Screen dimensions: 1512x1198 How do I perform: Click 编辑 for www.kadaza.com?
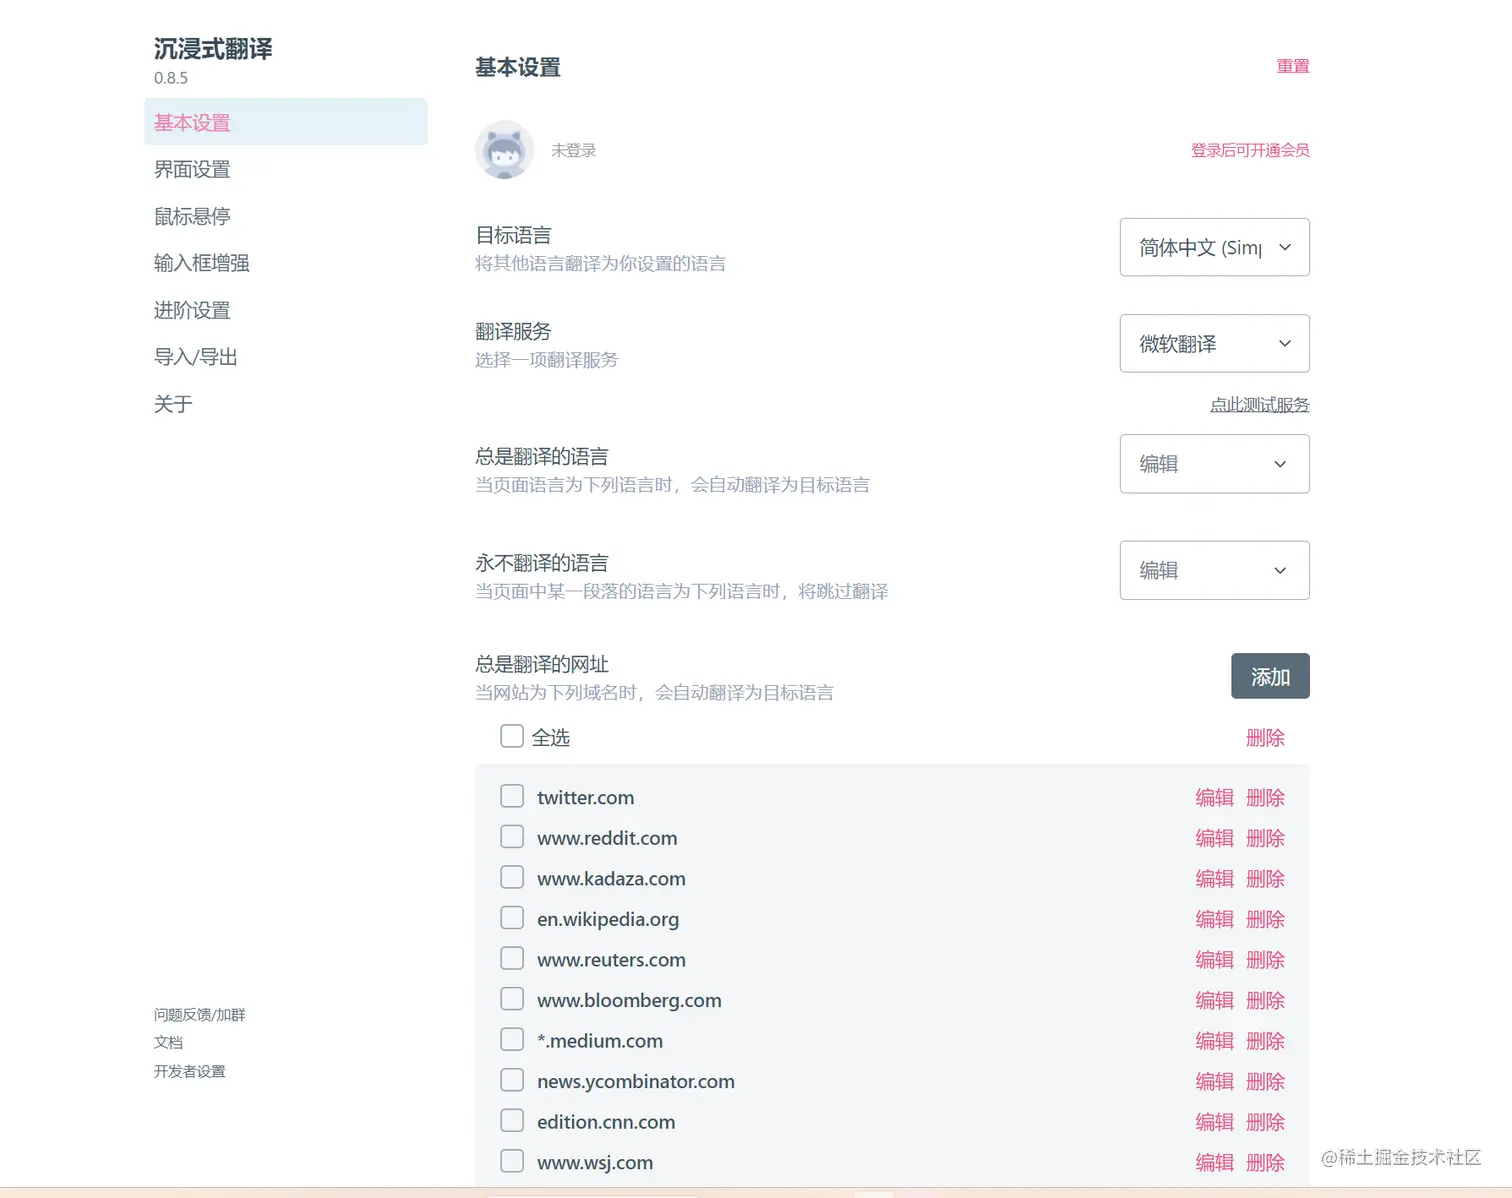1215,879
